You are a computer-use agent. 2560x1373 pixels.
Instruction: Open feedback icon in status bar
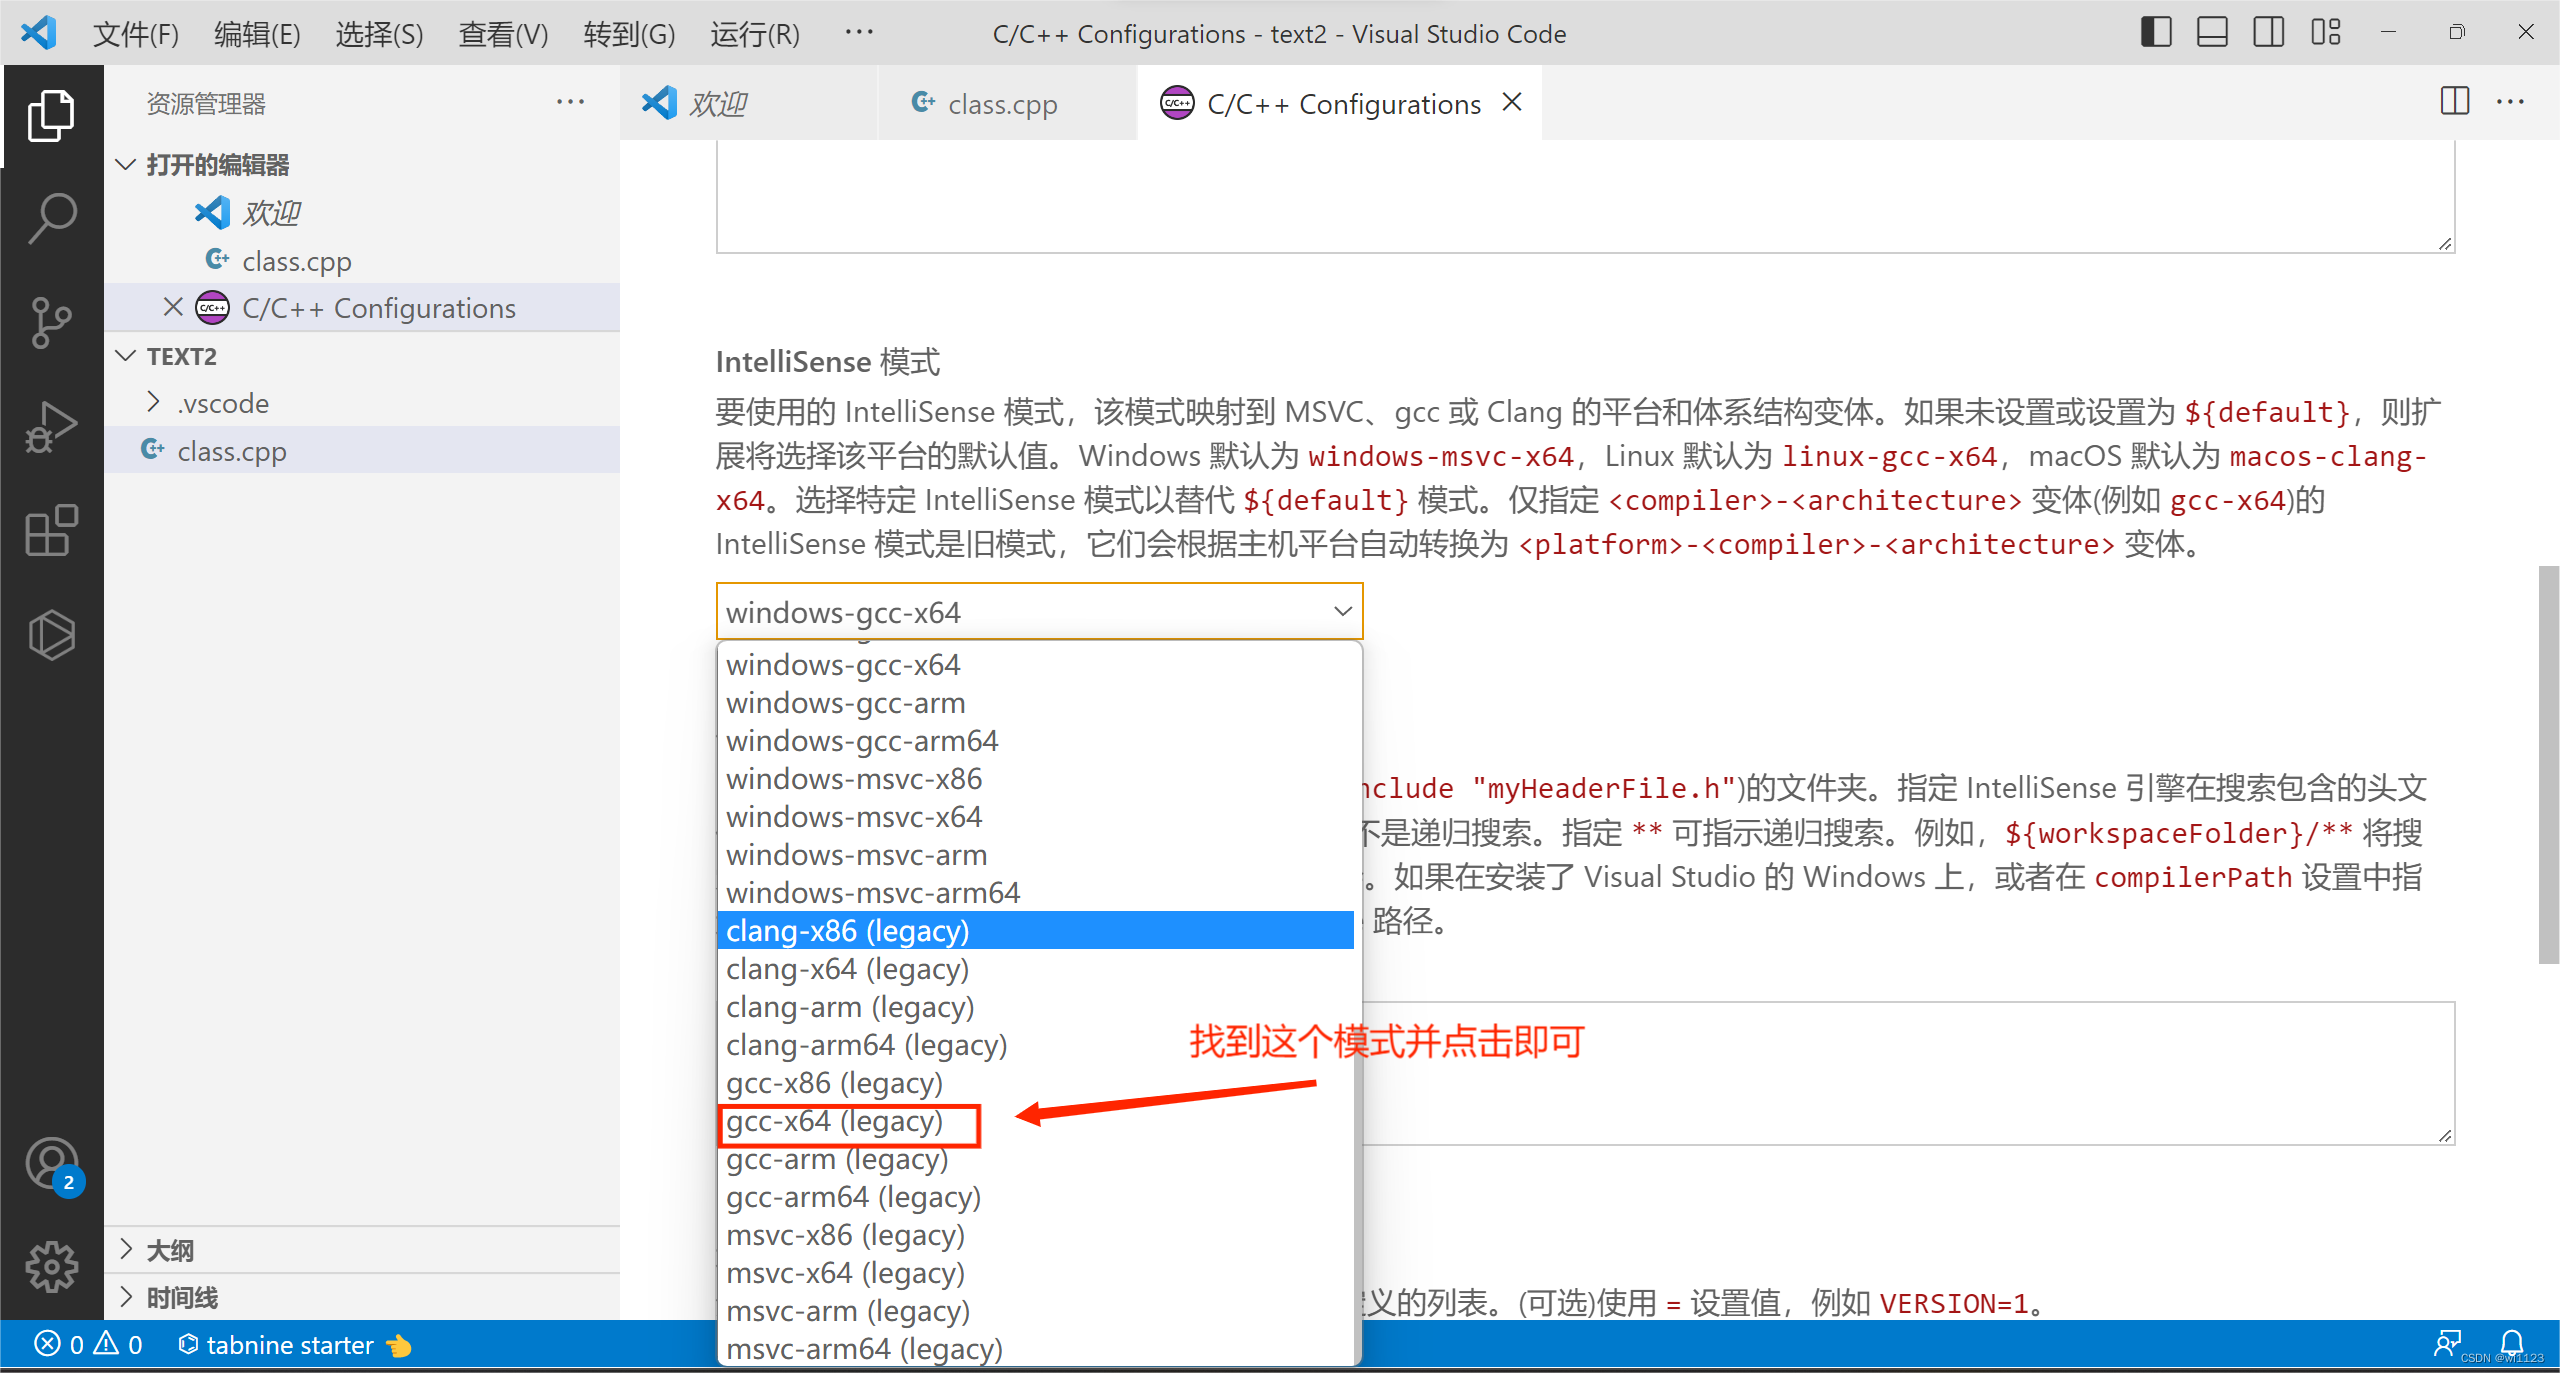[2447, 1343]
